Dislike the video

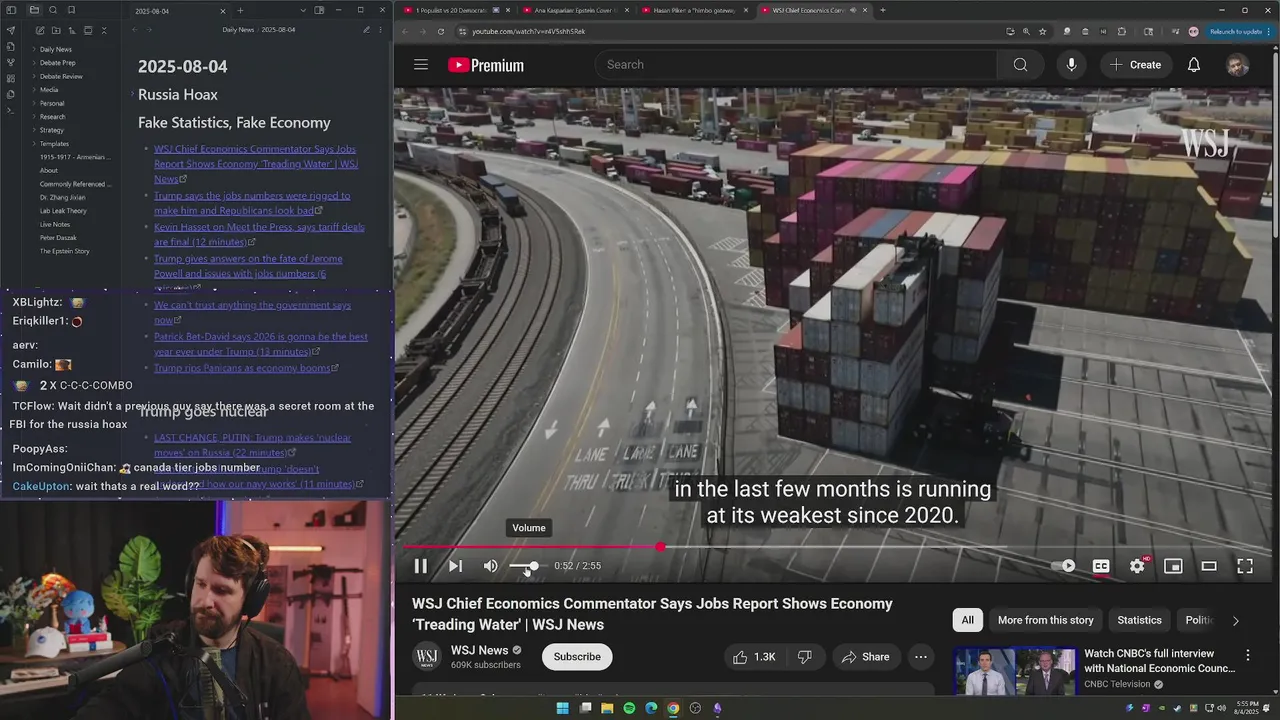pyautogui.click(x=805, y=657)
